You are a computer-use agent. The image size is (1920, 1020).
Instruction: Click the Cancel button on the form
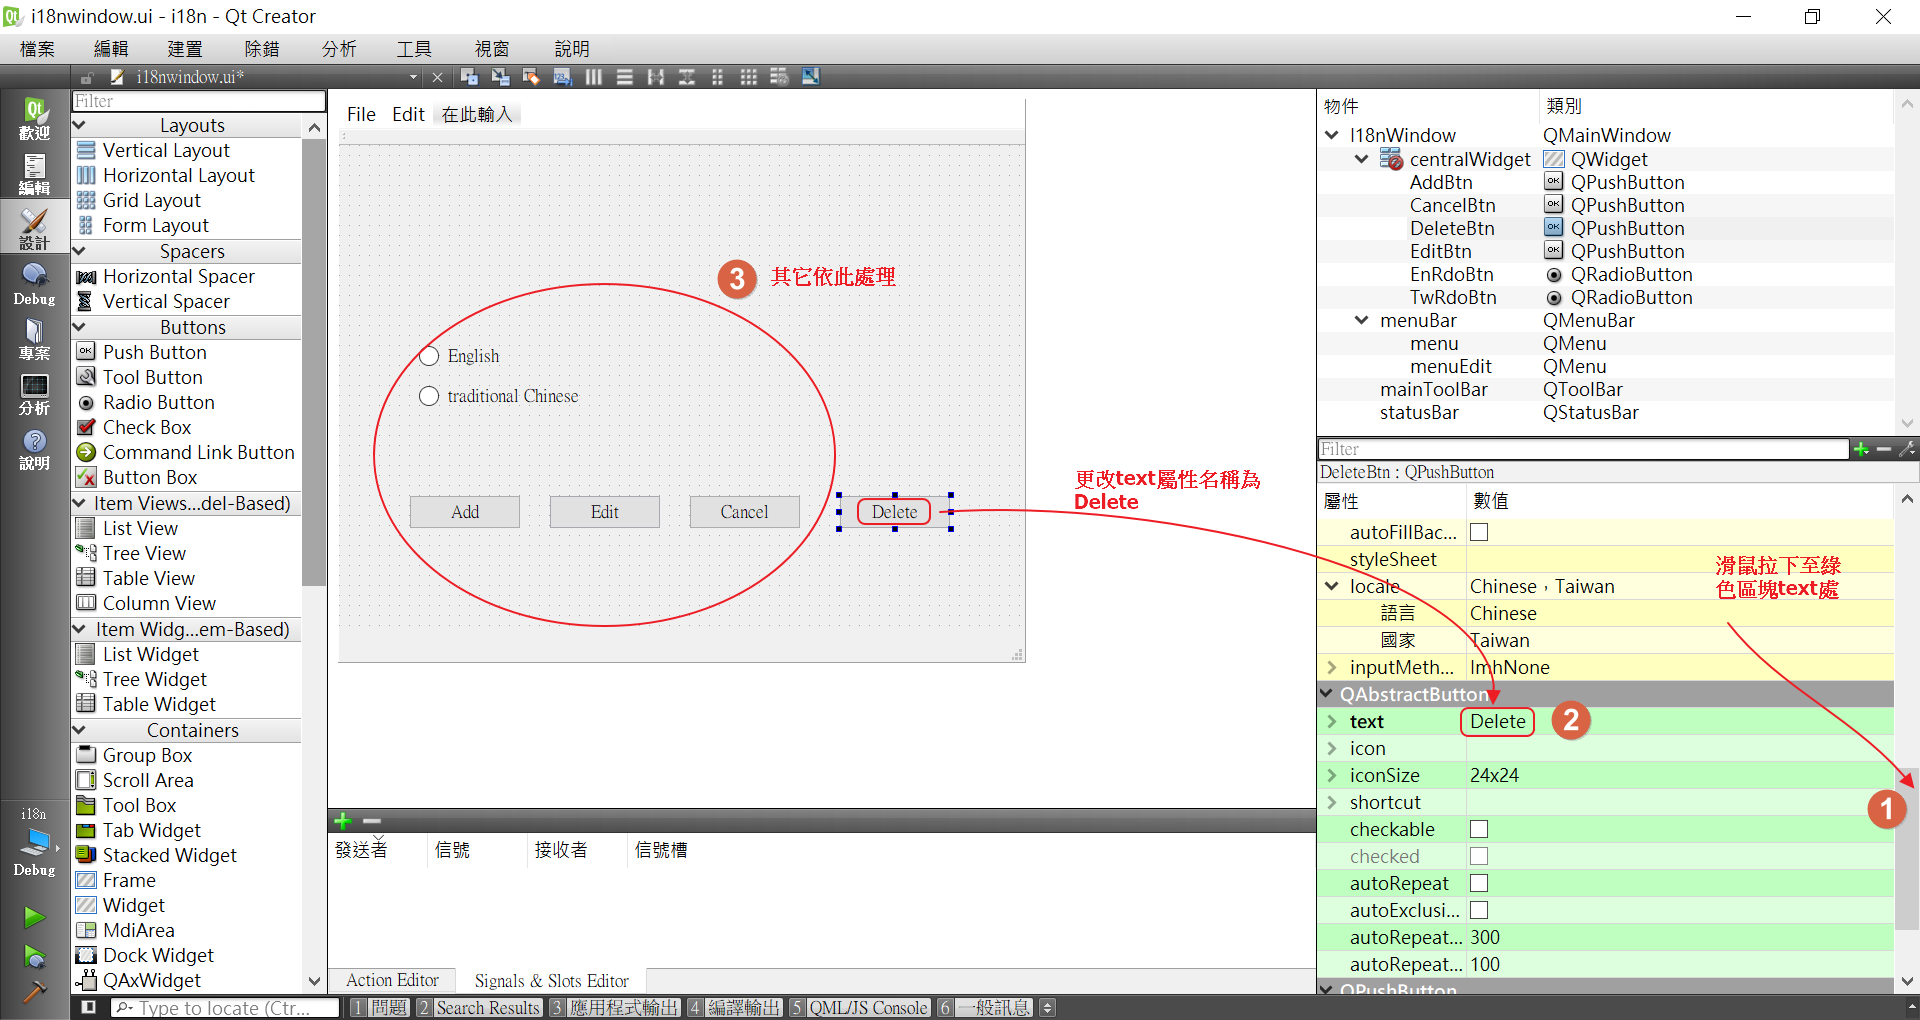[745, 512]
